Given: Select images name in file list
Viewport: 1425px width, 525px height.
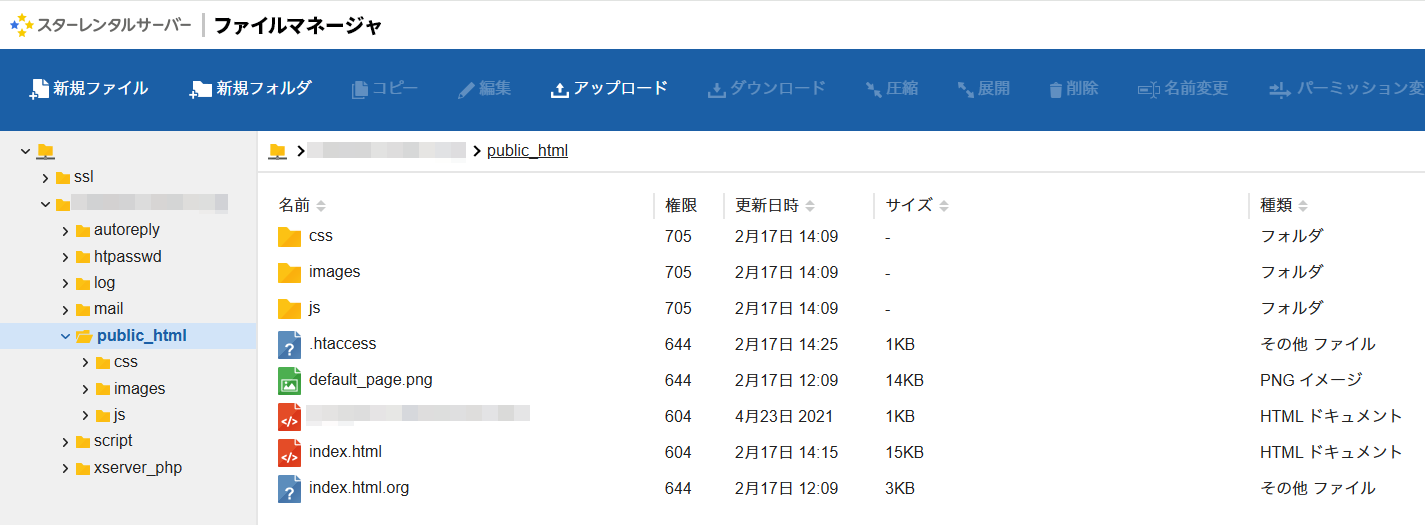Looking at the screenshot, I should click(335, 272).
